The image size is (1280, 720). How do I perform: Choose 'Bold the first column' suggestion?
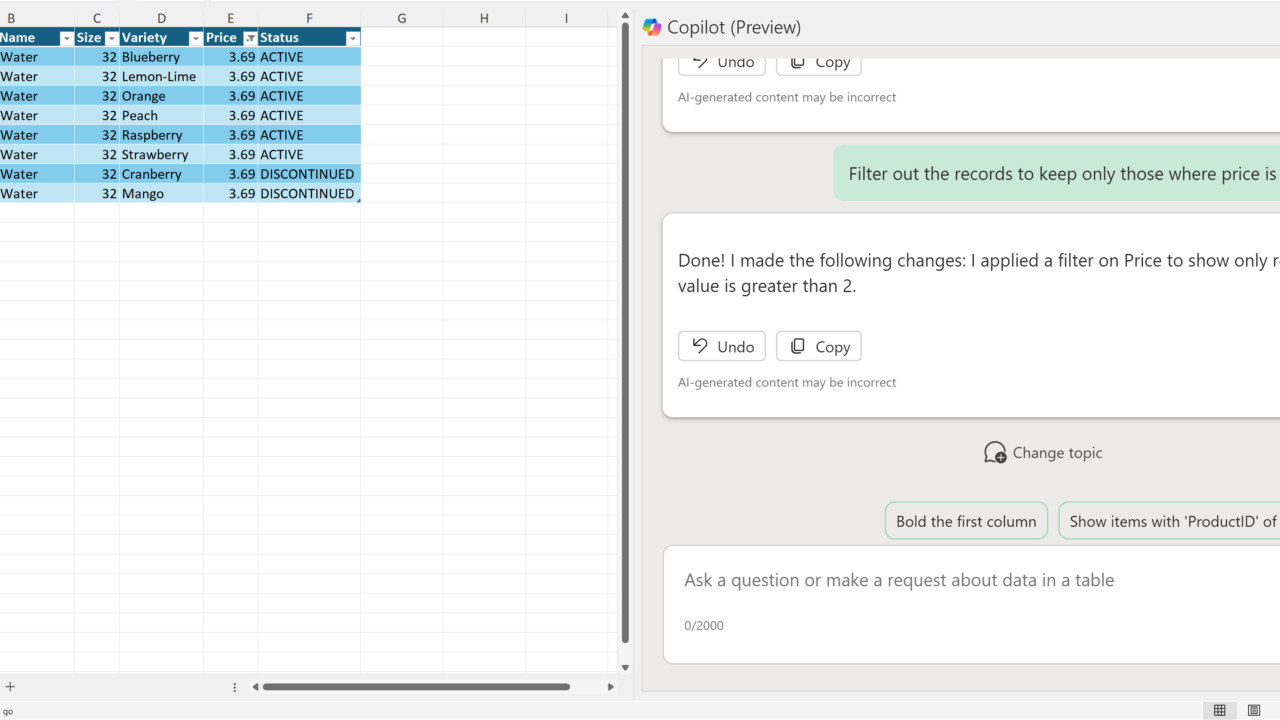tap(966, 521)
